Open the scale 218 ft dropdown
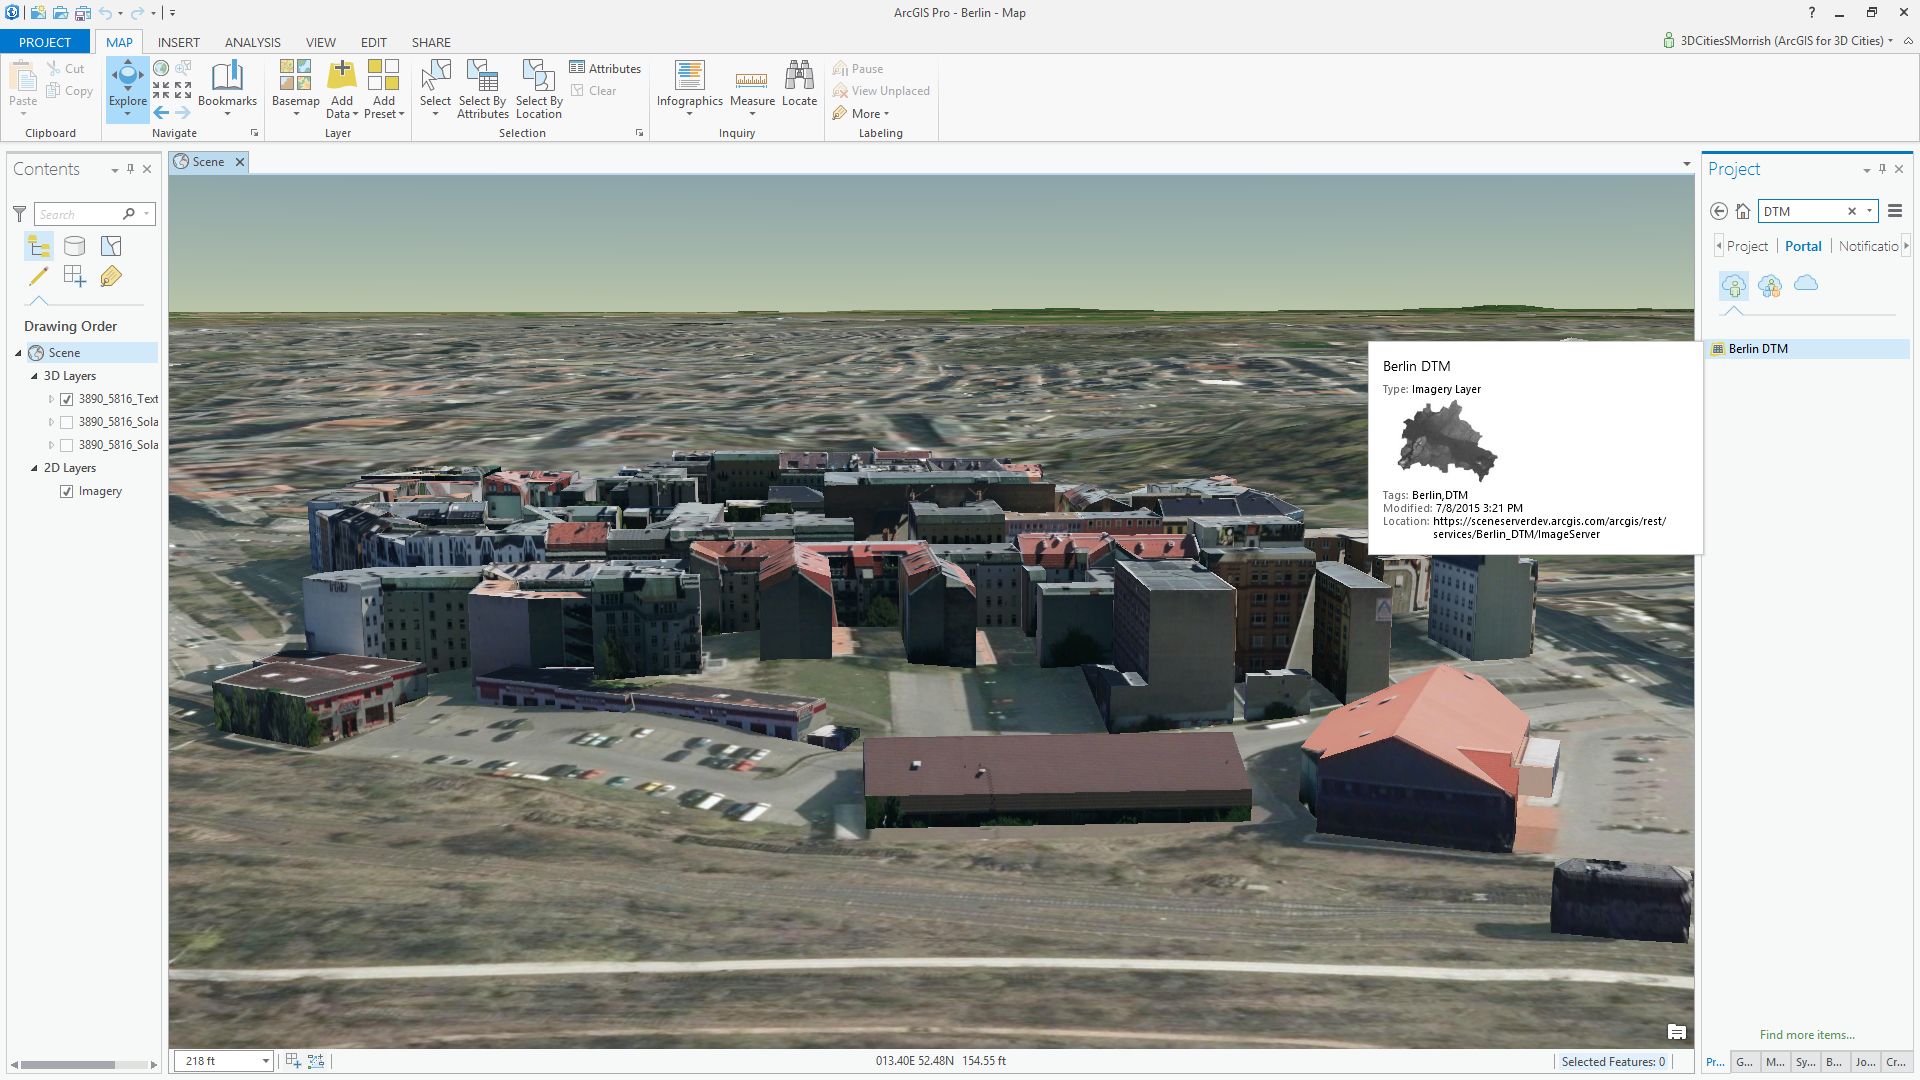 click(x=265, y=1061)
